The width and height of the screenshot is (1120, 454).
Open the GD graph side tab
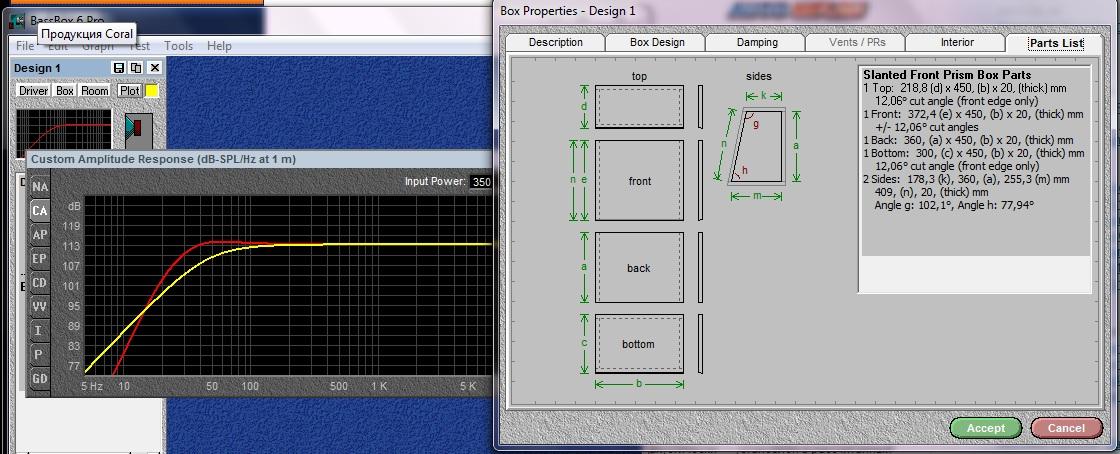(40, 379)
